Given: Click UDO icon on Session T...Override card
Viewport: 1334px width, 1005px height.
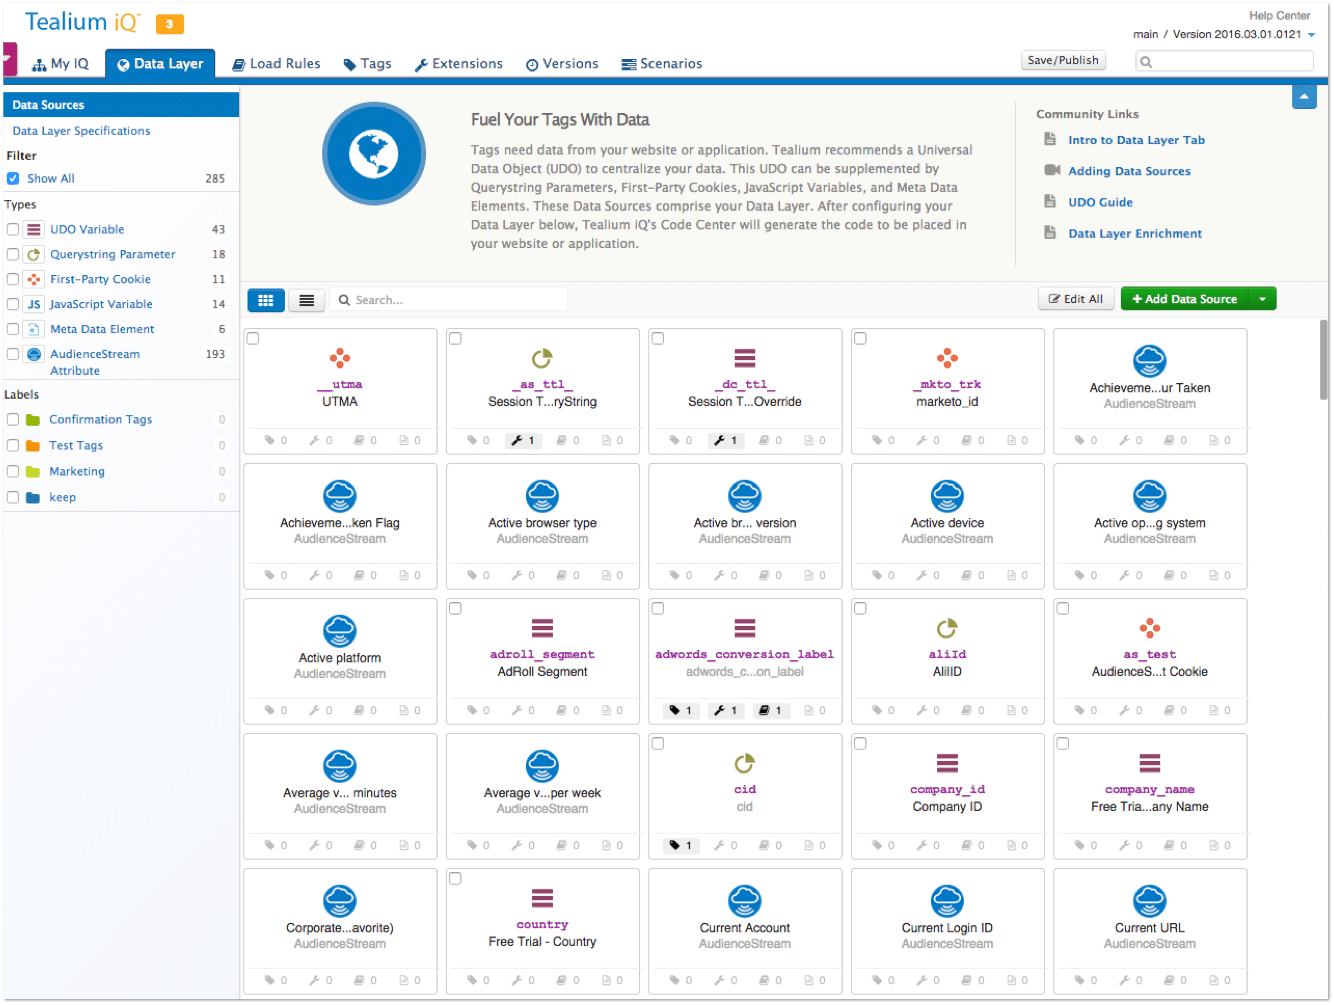Looking at the screenshot, I should tap(745, 358).
